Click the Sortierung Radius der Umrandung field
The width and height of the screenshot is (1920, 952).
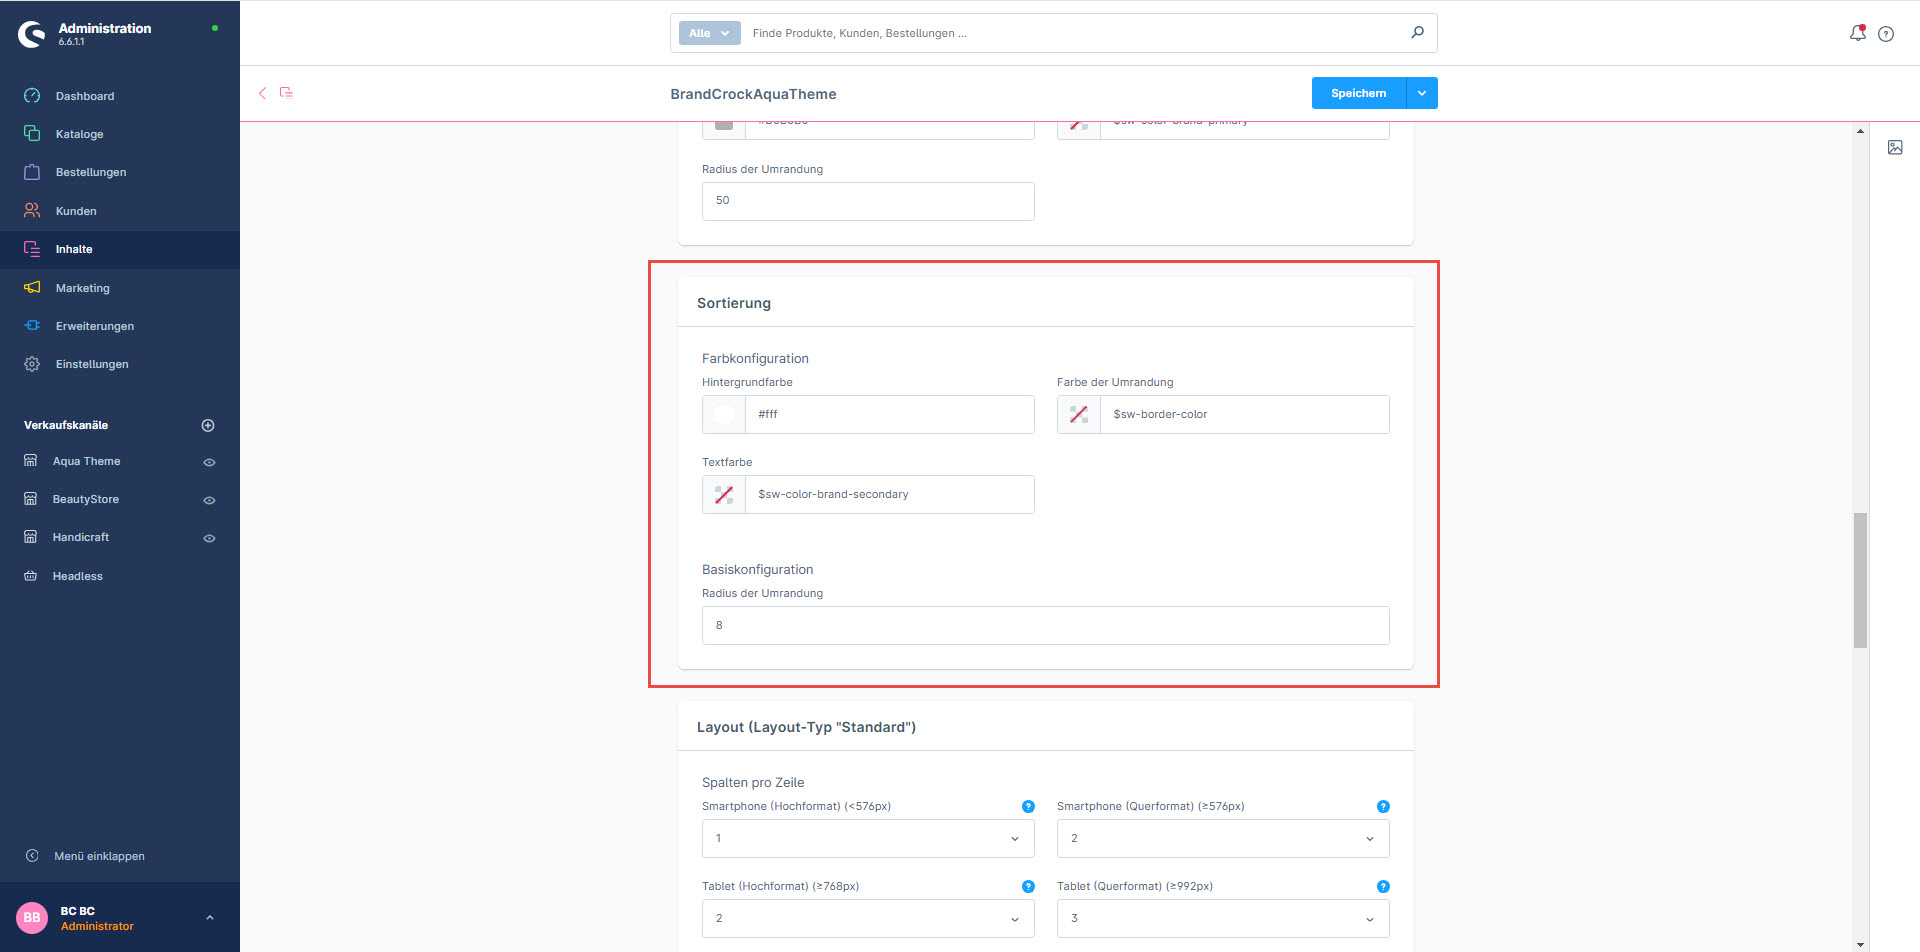(x=1045, y=626)
